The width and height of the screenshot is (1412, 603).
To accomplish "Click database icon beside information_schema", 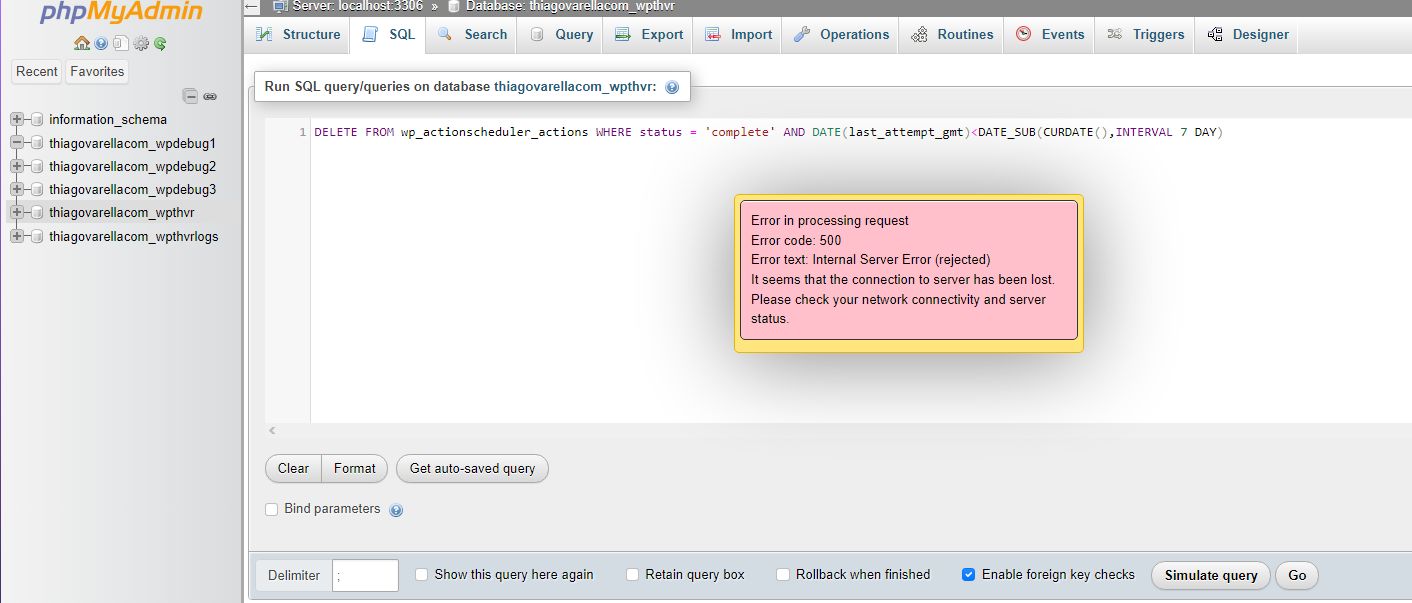I will point(37,119).
